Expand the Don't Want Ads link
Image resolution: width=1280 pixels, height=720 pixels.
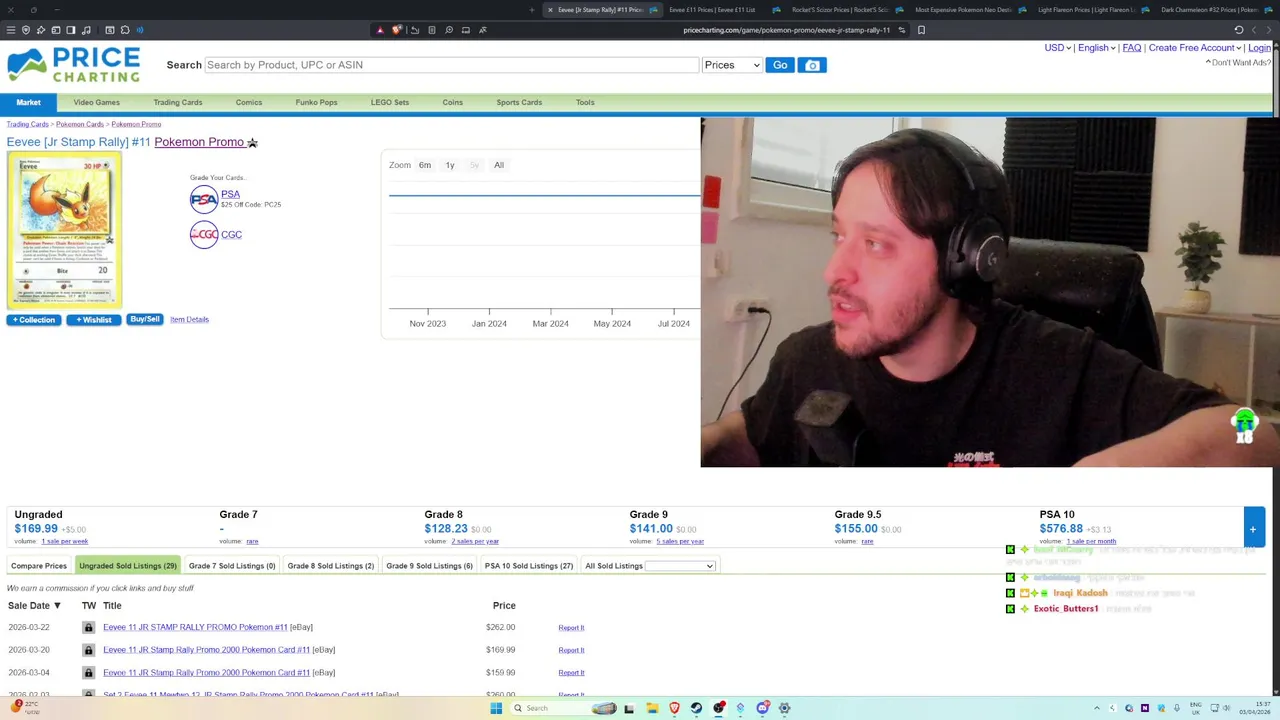[x=1238, y=62]
